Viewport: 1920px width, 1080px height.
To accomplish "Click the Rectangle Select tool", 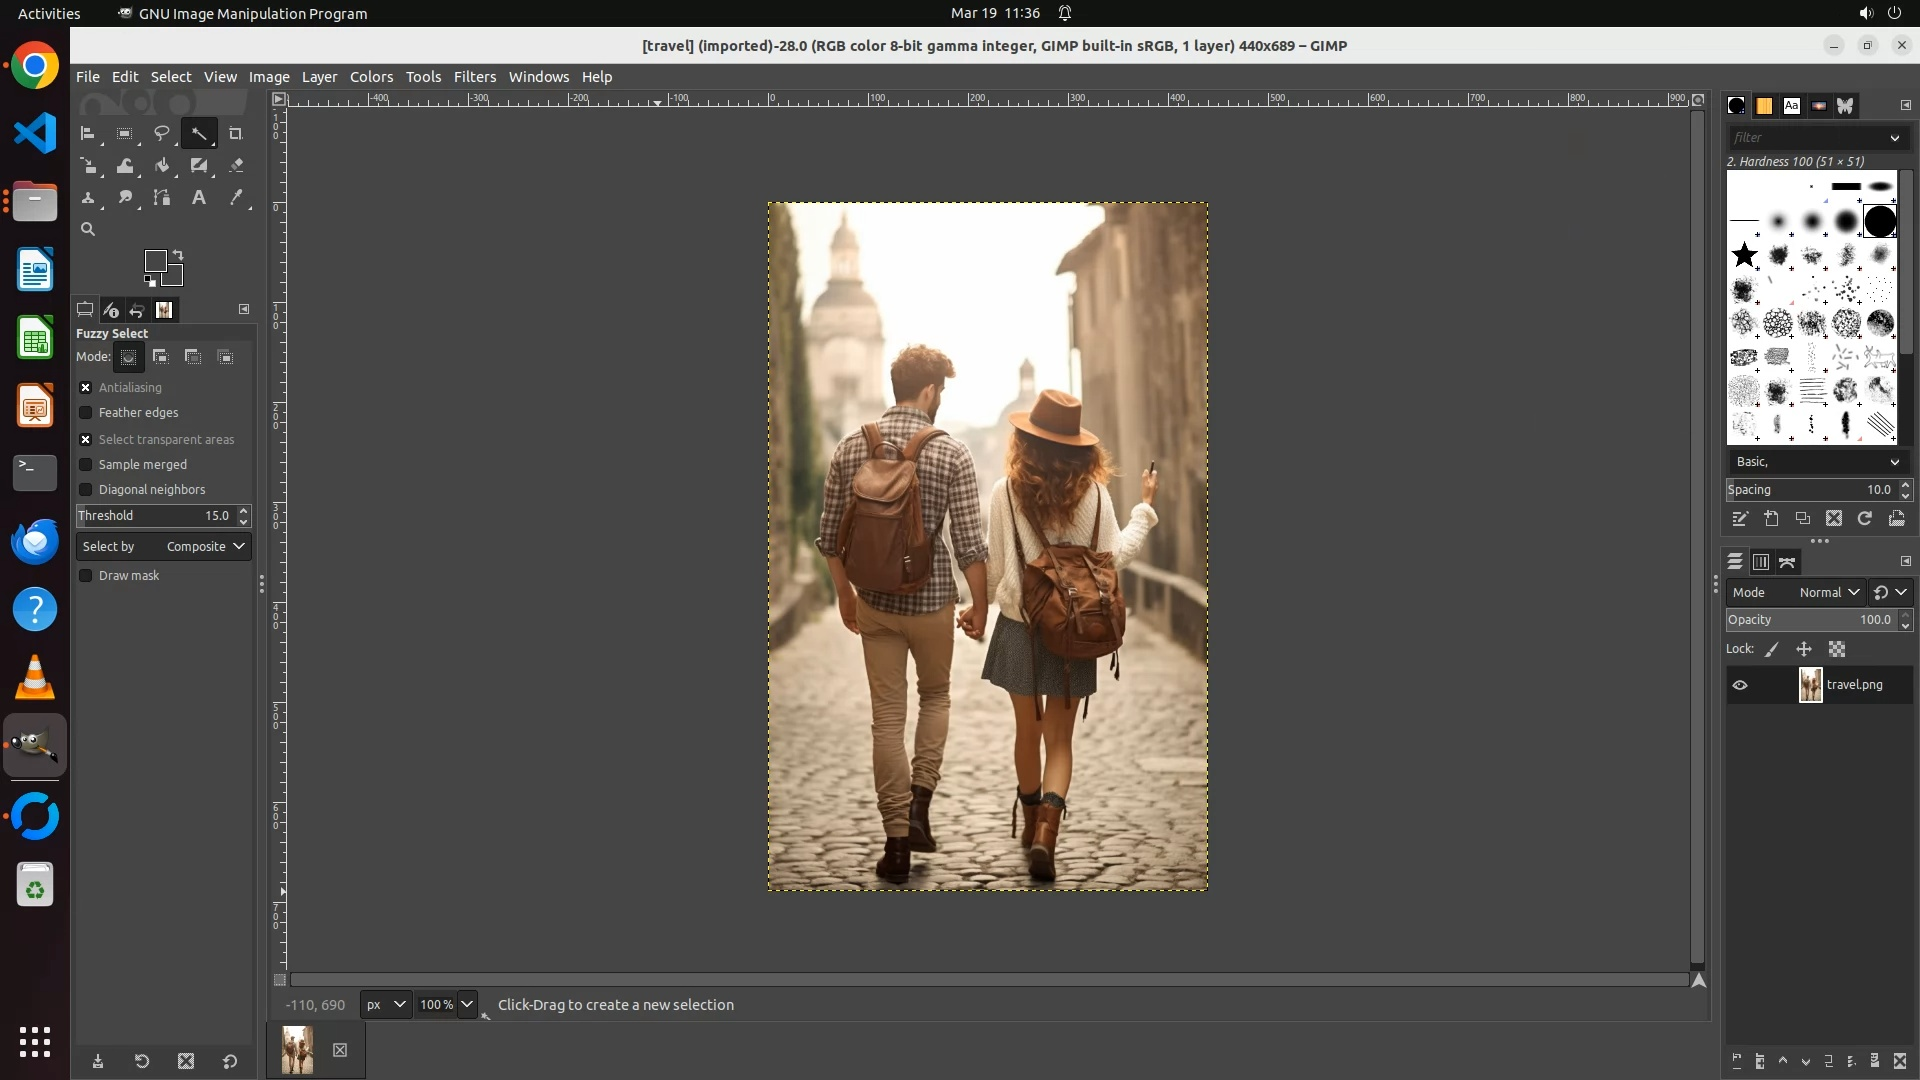I will (125, 134).
